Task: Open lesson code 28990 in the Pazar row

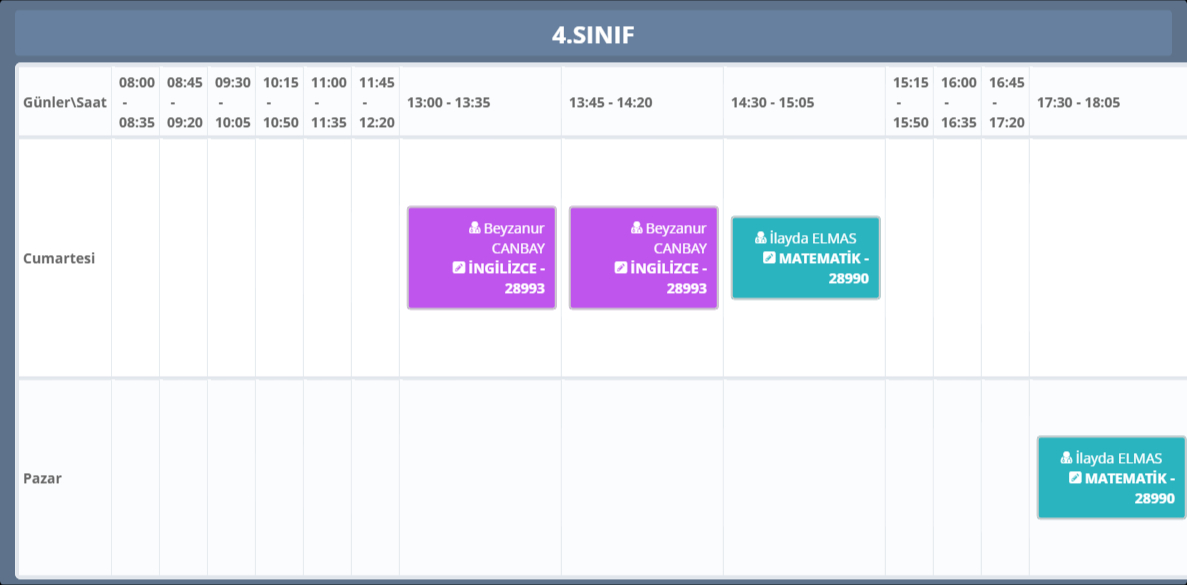Action: point(1154,498)
